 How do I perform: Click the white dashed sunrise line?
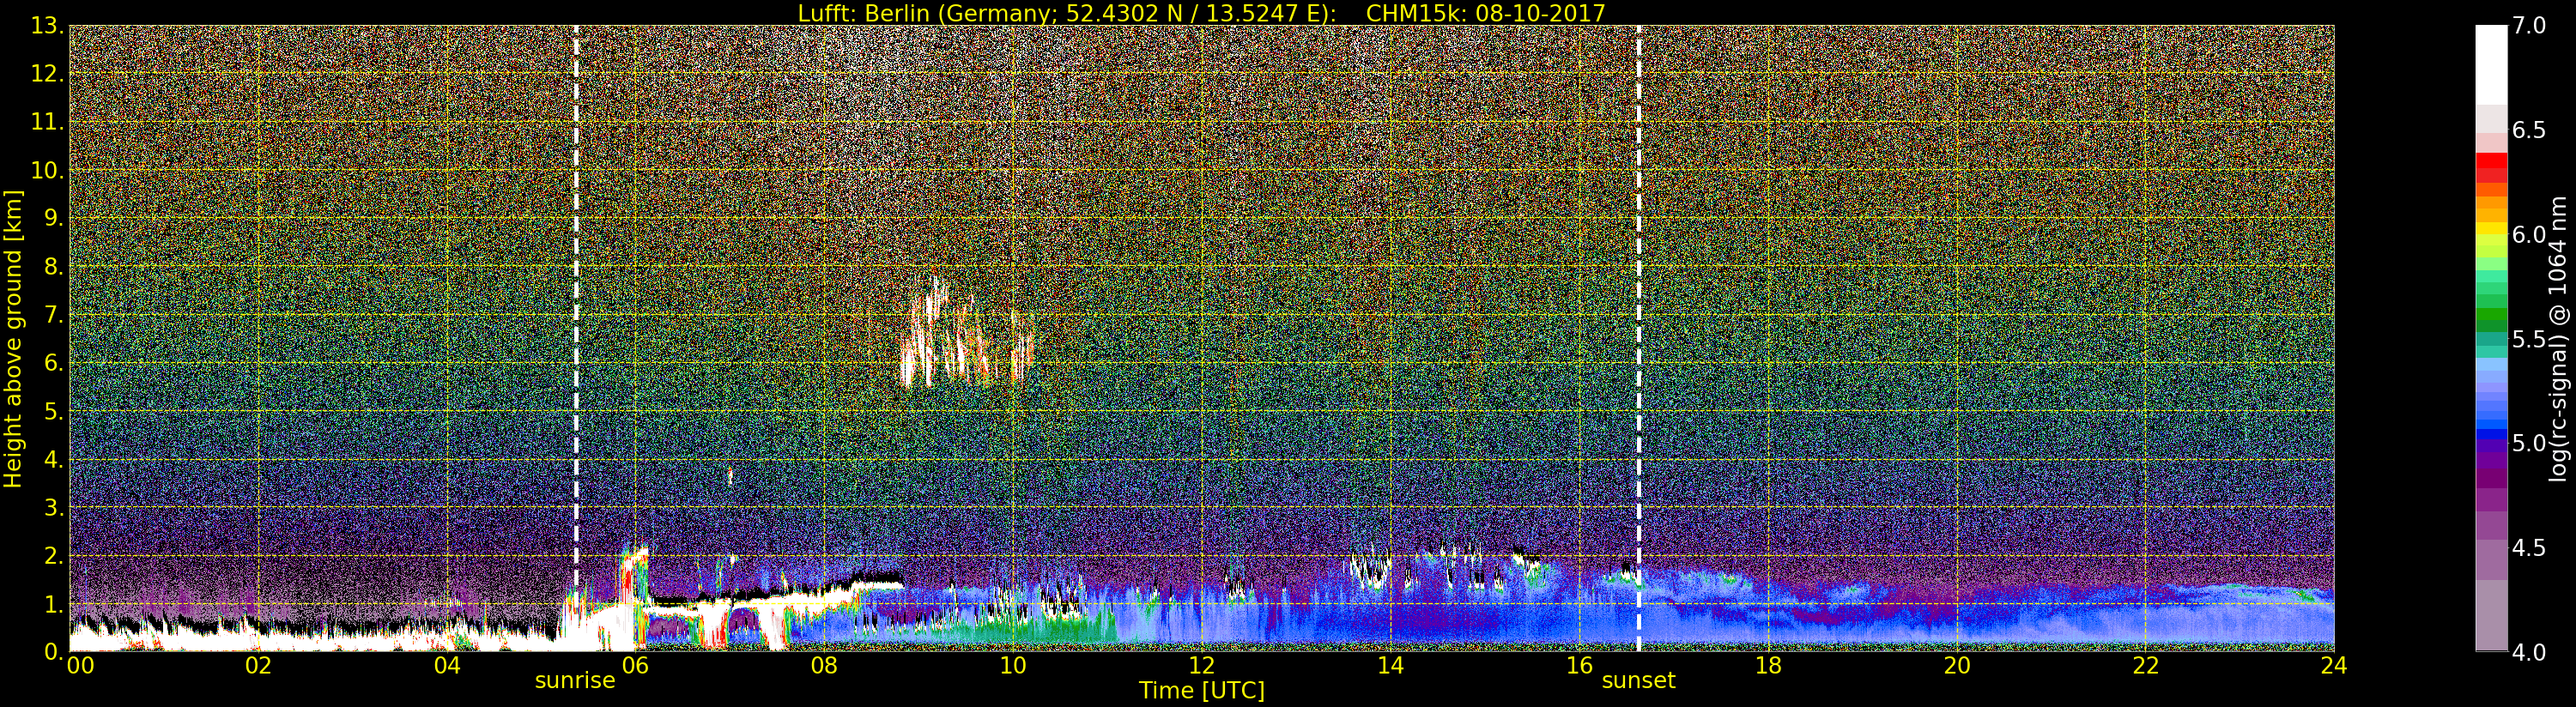click(x=577, y=338)
